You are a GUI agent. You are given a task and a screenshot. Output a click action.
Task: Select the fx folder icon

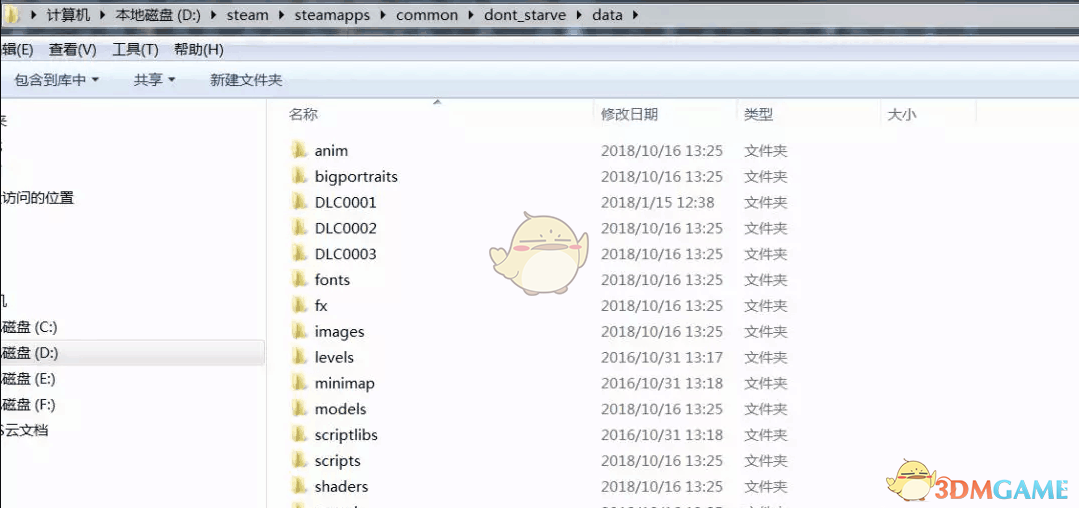pyautogui.click(x=299, y=305)
